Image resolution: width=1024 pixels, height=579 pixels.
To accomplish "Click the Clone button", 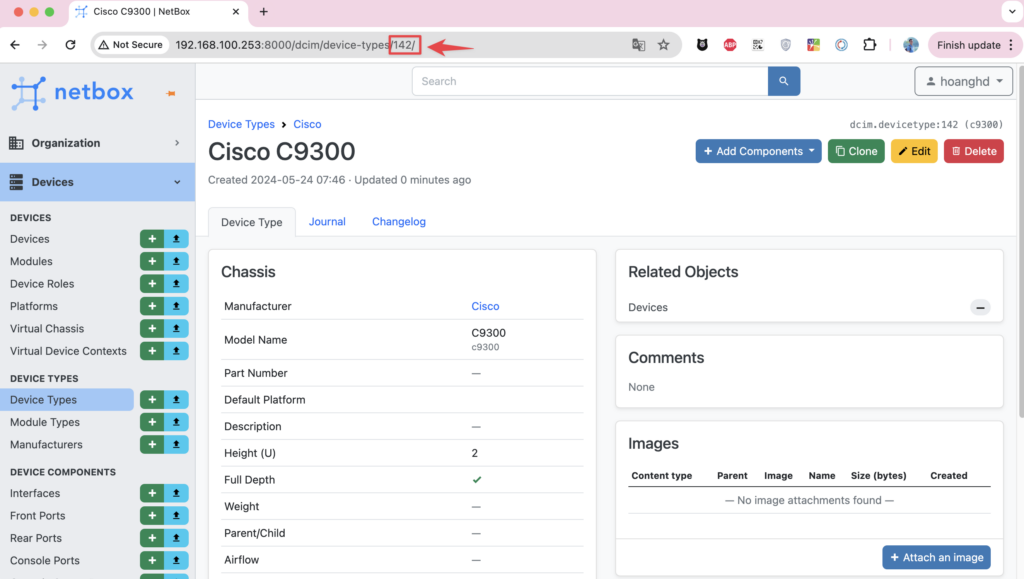I will click(856, 151).
